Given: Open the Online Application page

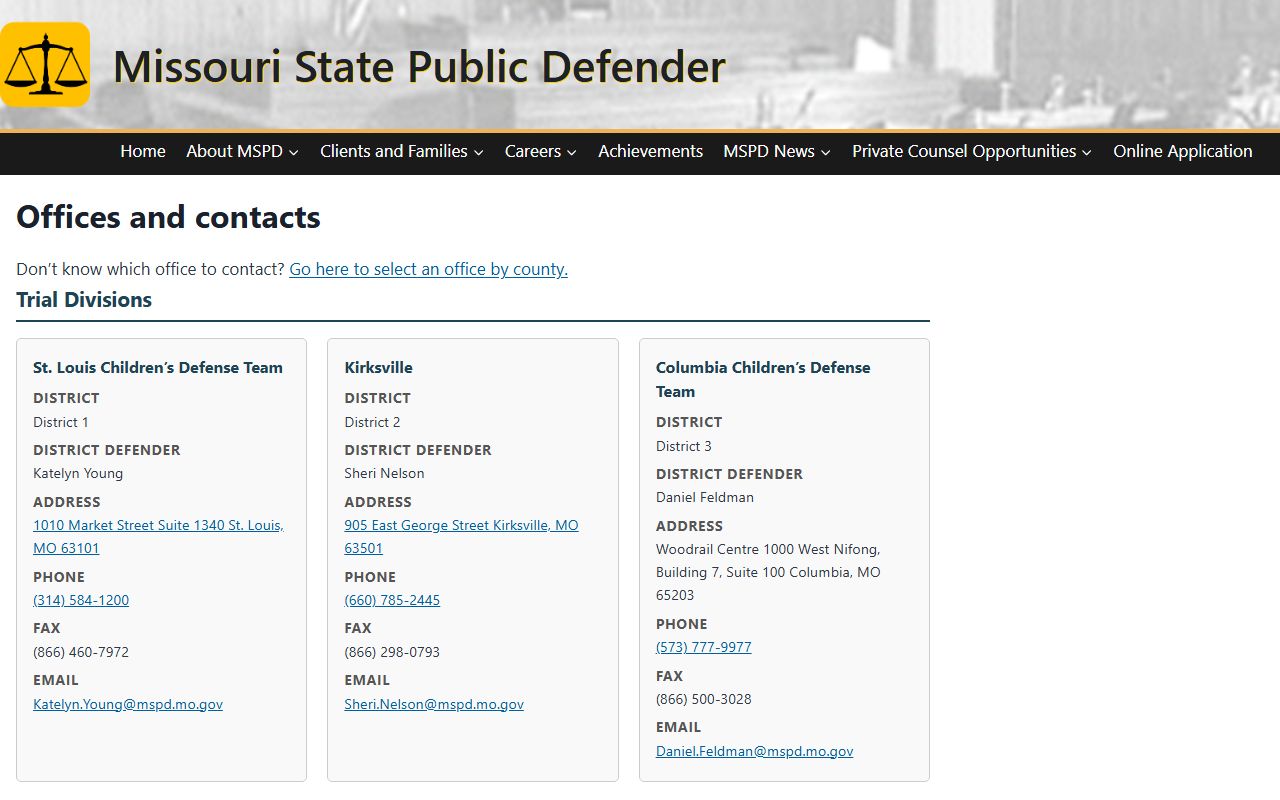Looking at the screenshot, I should [1183, 151].
